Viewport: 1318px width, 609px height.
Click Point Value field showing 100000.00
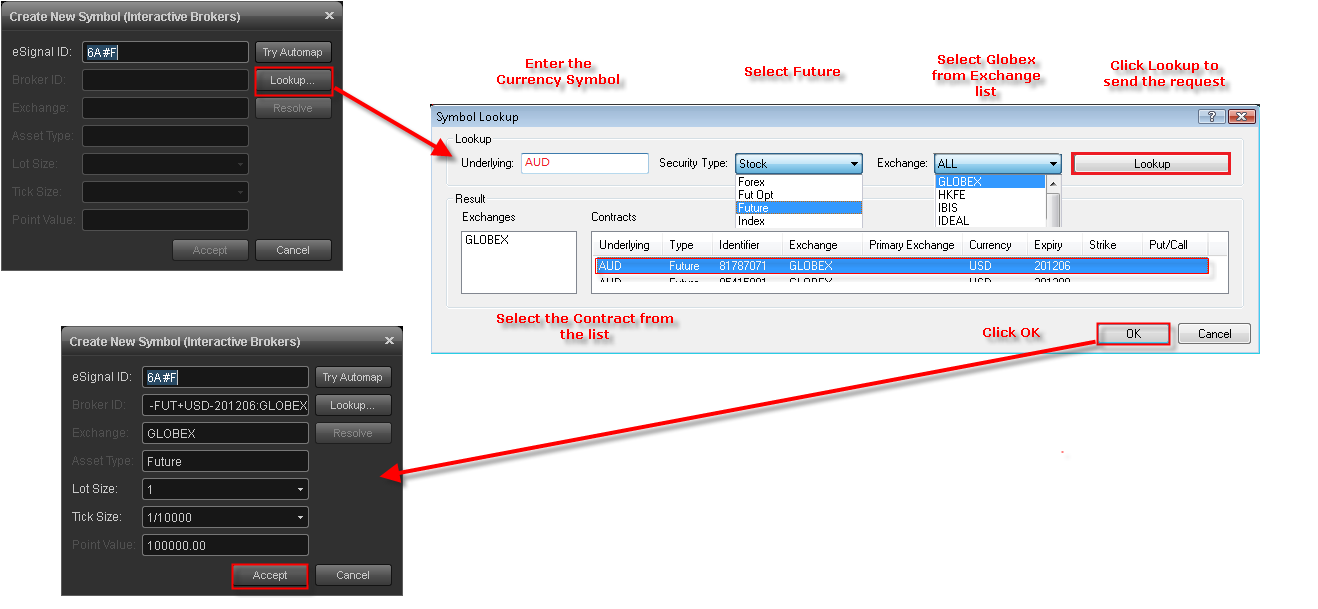pyautogui.click(x=225, y=545)
